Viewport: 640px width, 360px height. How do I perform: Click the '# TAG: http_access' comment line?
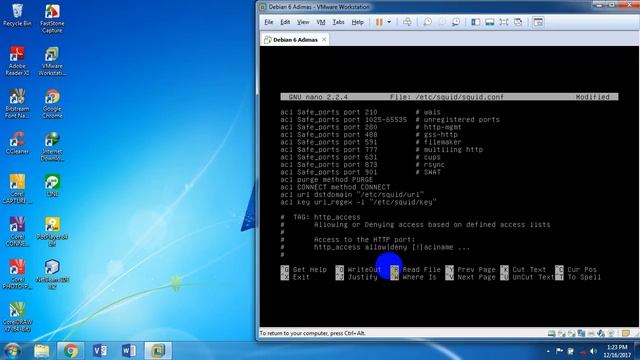pos(320,217)
